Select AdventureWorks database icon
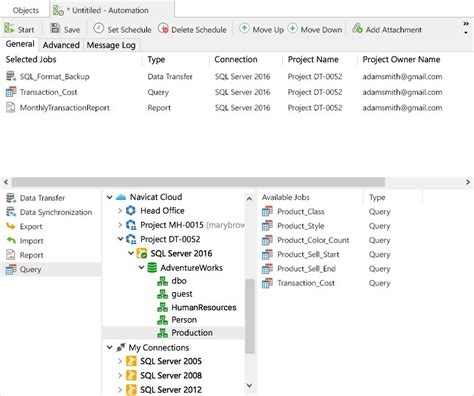Screen dimensions: 474x396 152,267
